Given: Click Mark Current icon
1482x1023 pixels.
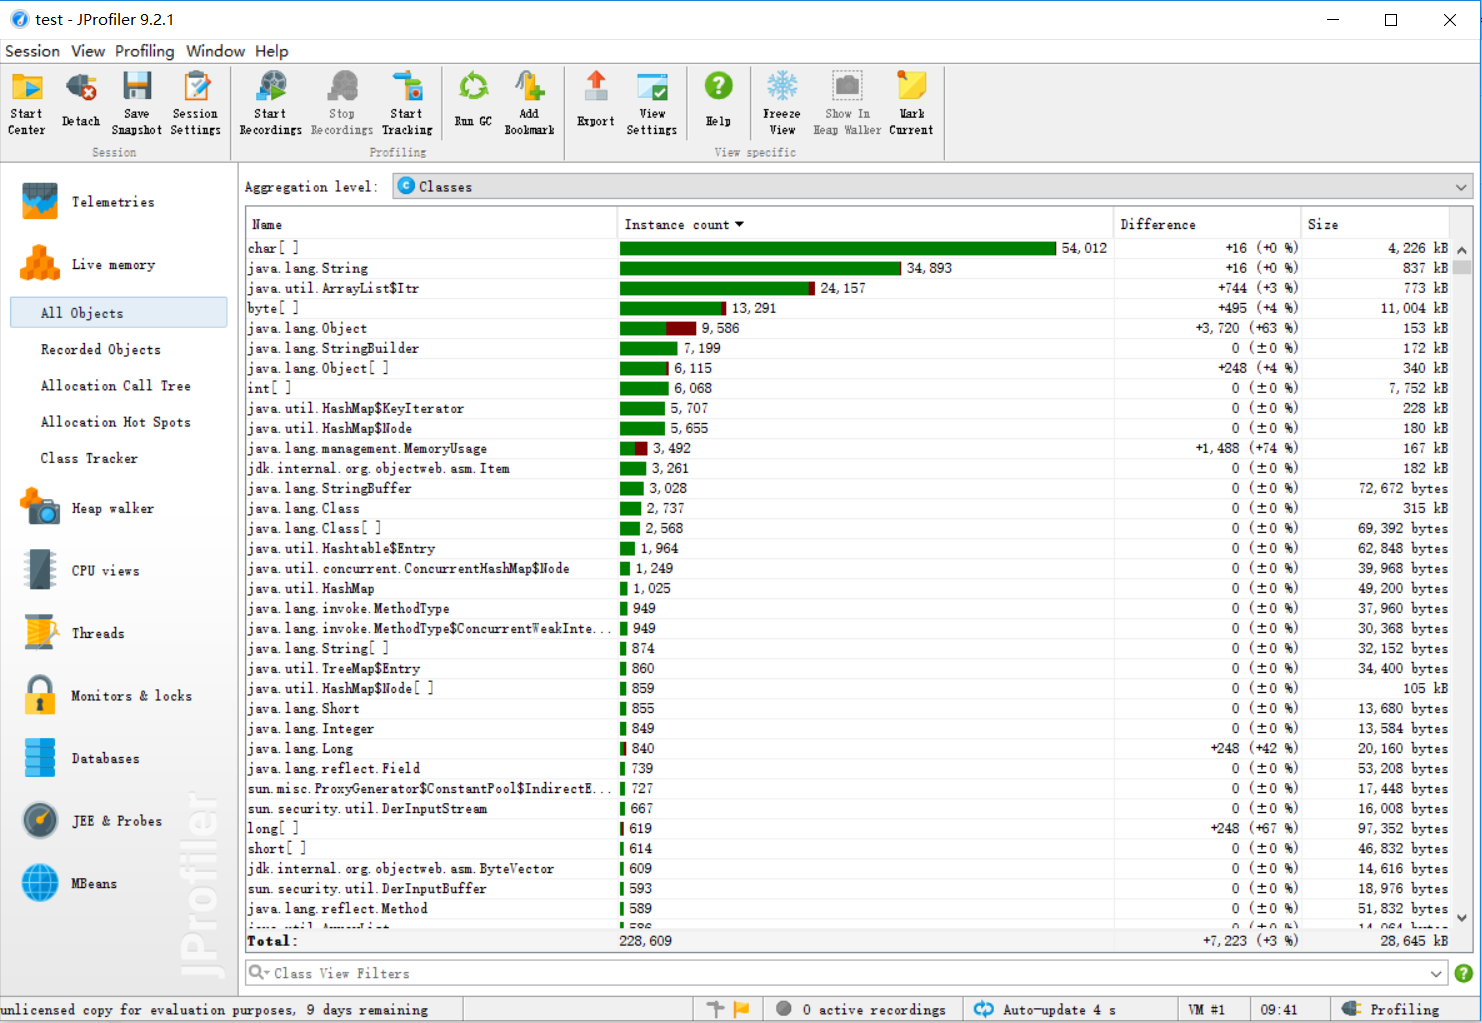Looking at the screenshot, I should (911, 103).
